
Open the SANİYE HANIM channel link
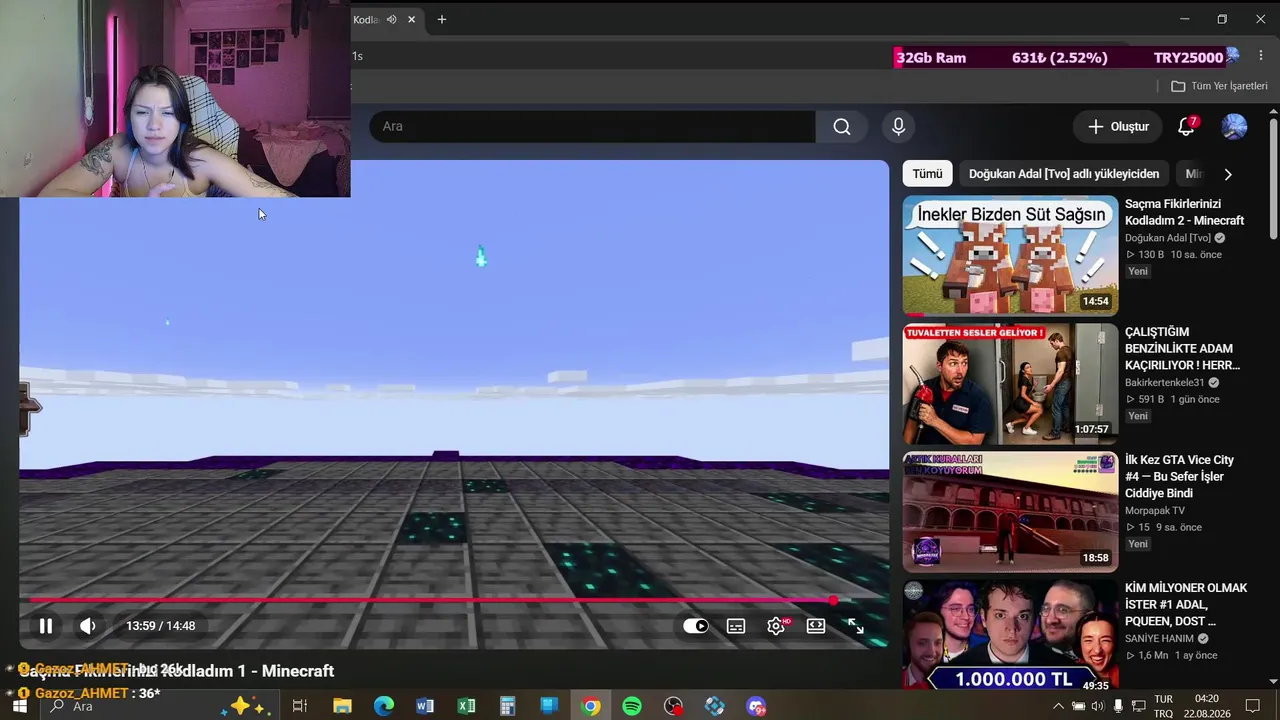(x=1159, y=639)
